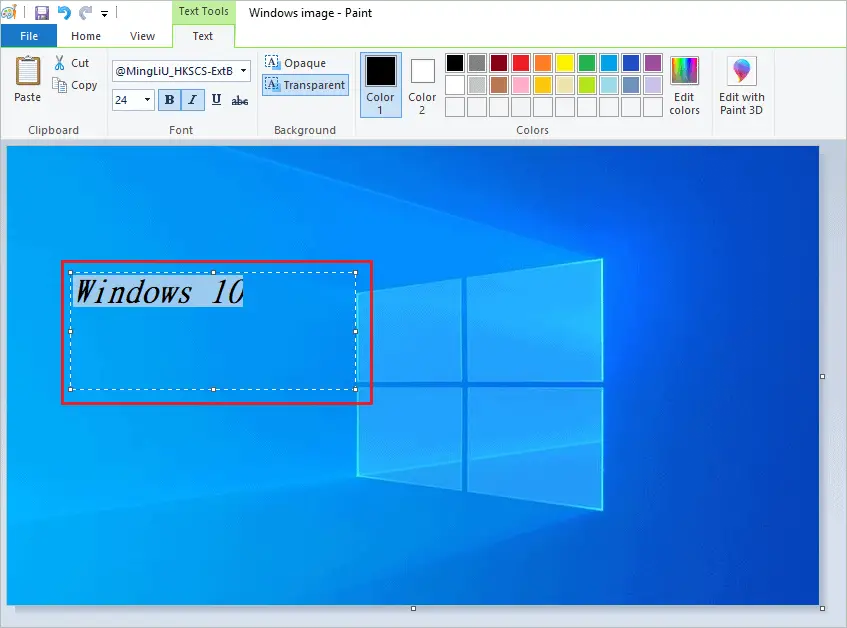847x628 pixels.
Task: Pick the blue-gray color swatch
Action: tap(631, 85)
